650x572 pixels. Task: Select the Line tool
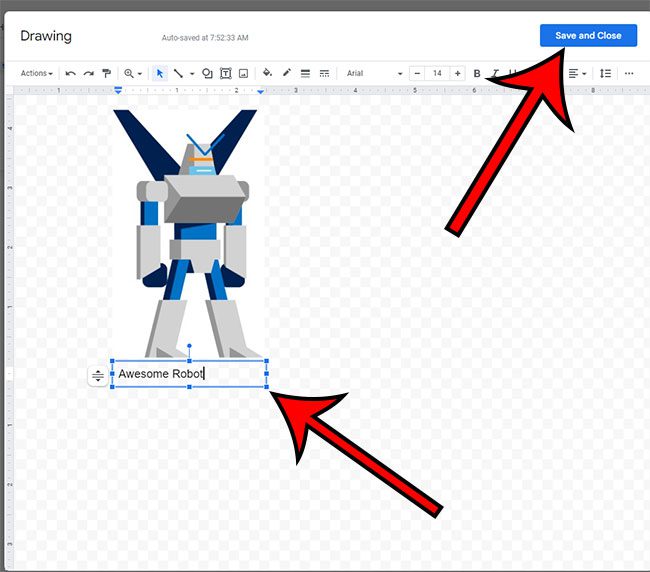coord(178,73)
